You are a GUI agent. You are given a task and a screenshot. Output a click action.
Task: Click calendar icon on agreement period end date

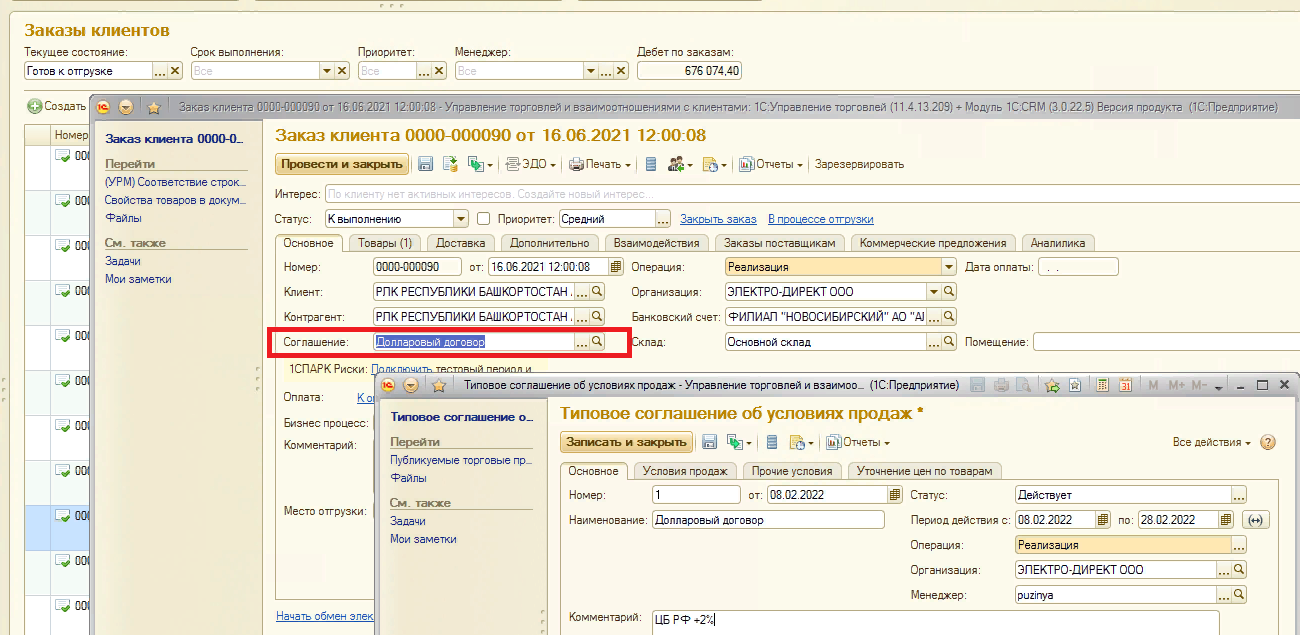click(1226, 520)
